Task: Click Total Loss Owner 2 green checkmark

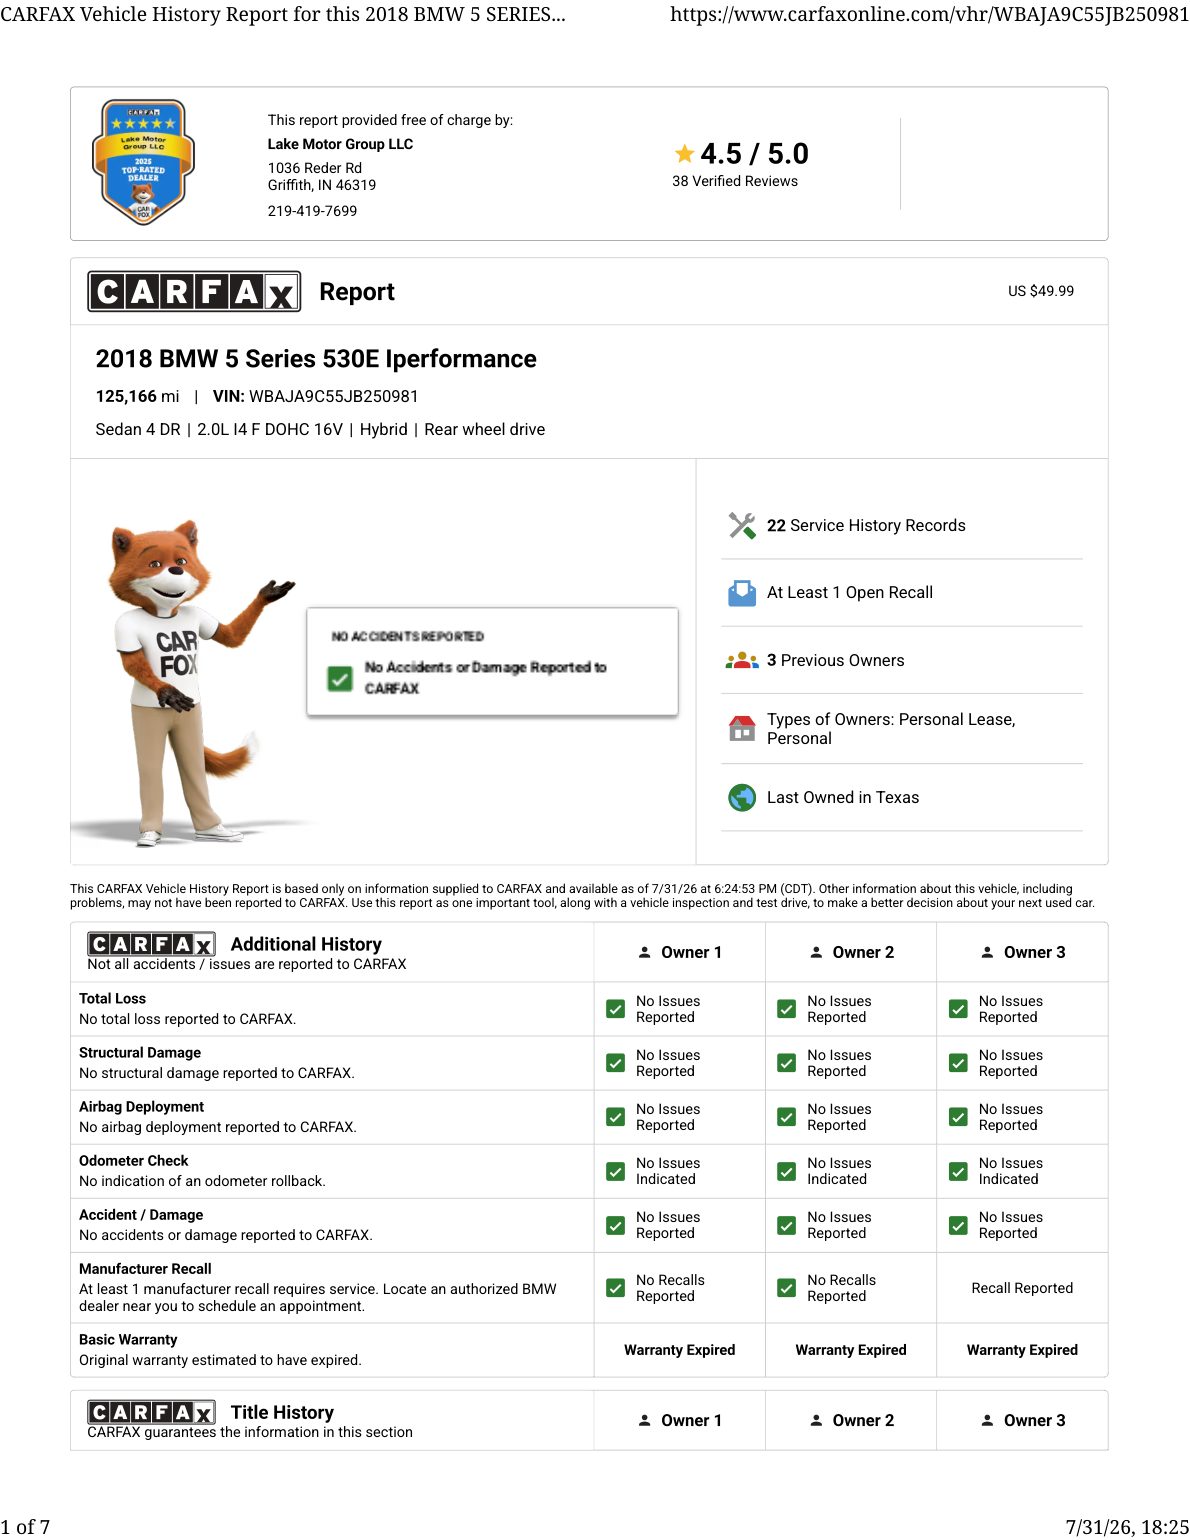Action: click(x=787, y=1009)
